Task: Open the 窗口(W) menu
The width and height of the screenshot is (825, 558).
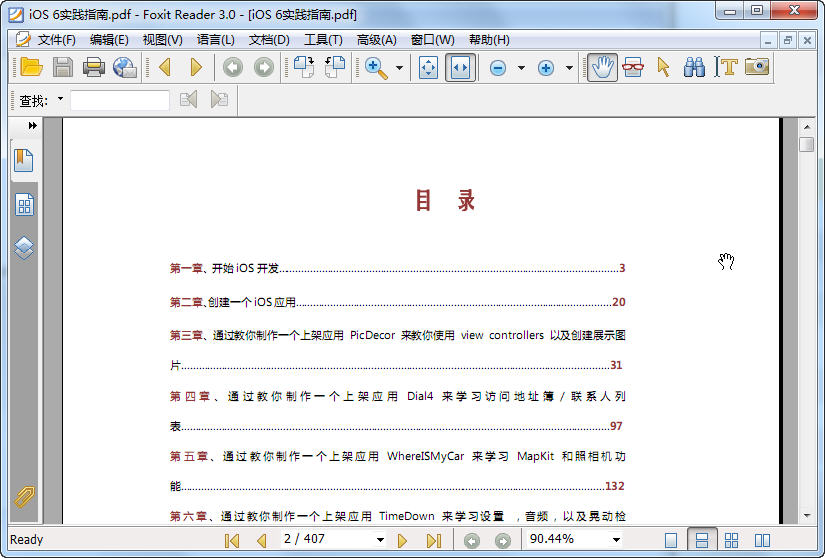Action: pos(432,40)
